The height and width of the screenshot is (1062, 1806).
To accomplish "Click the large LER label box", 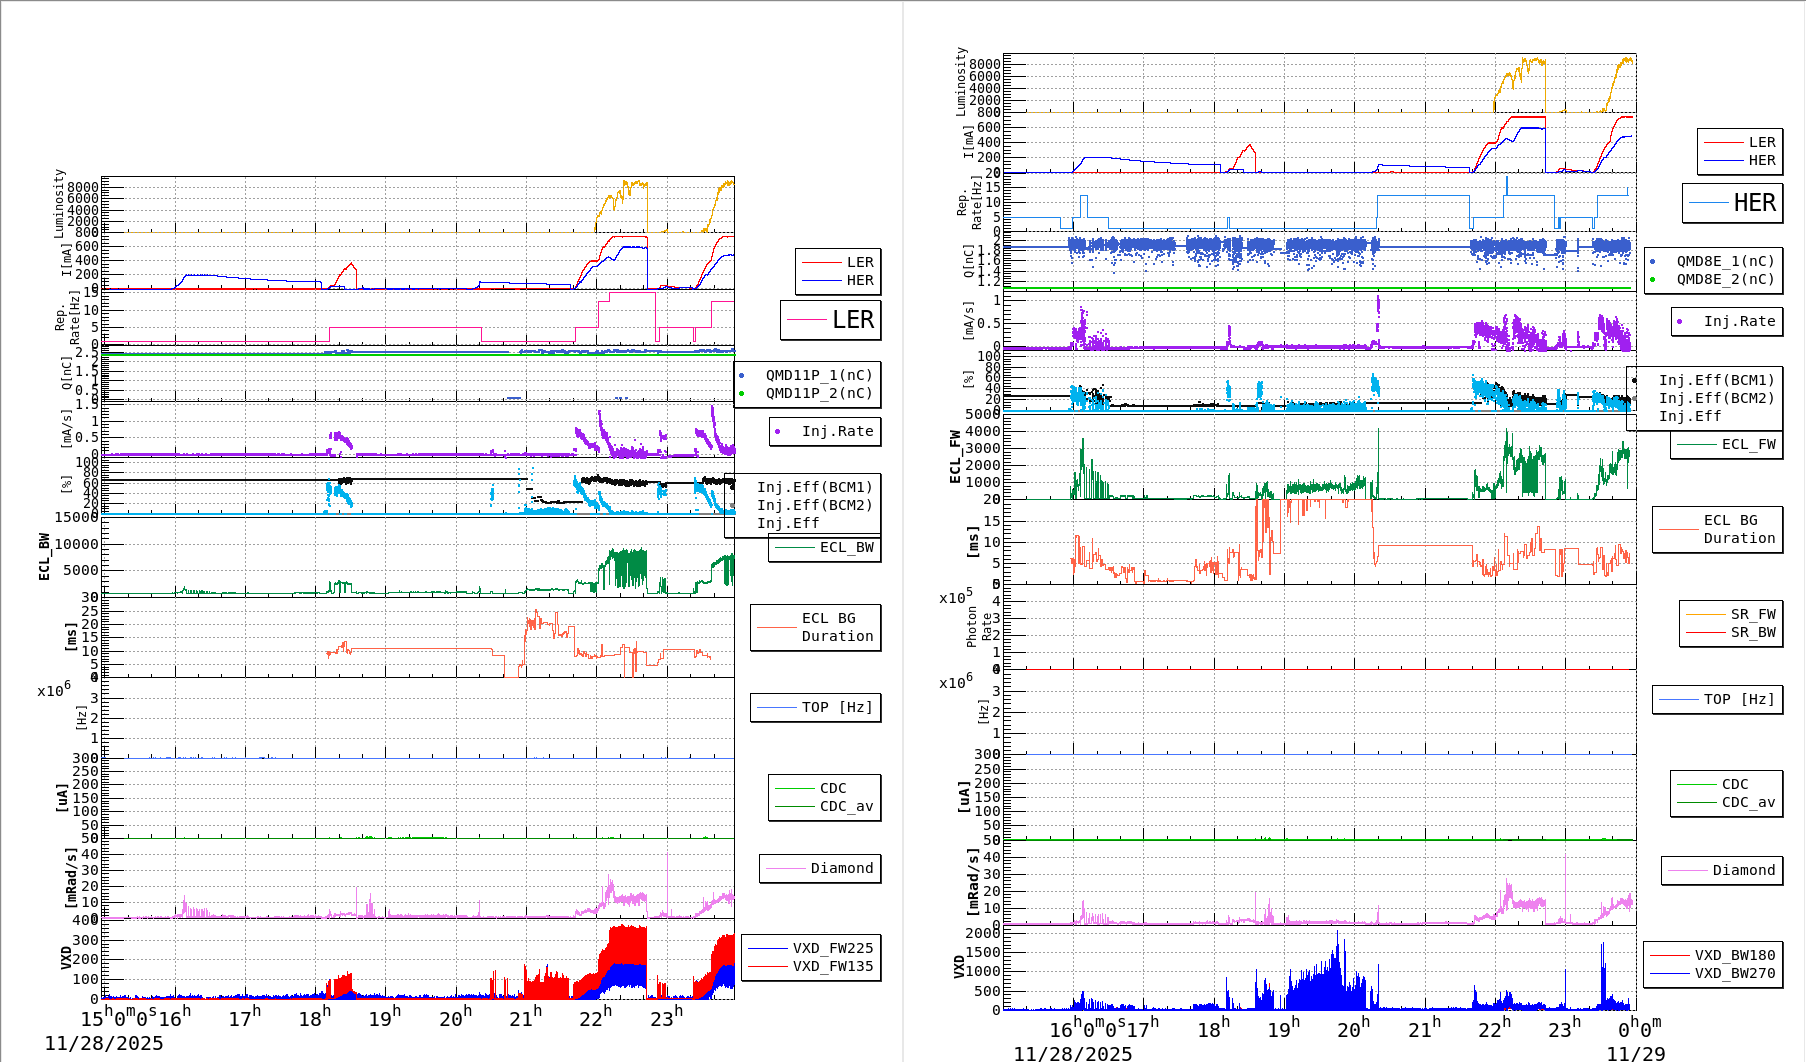I will [830, 320].
